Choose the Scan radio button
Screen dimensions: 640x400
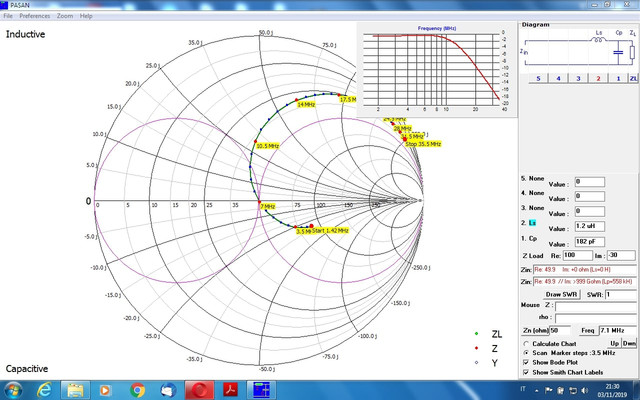point(526,353)
